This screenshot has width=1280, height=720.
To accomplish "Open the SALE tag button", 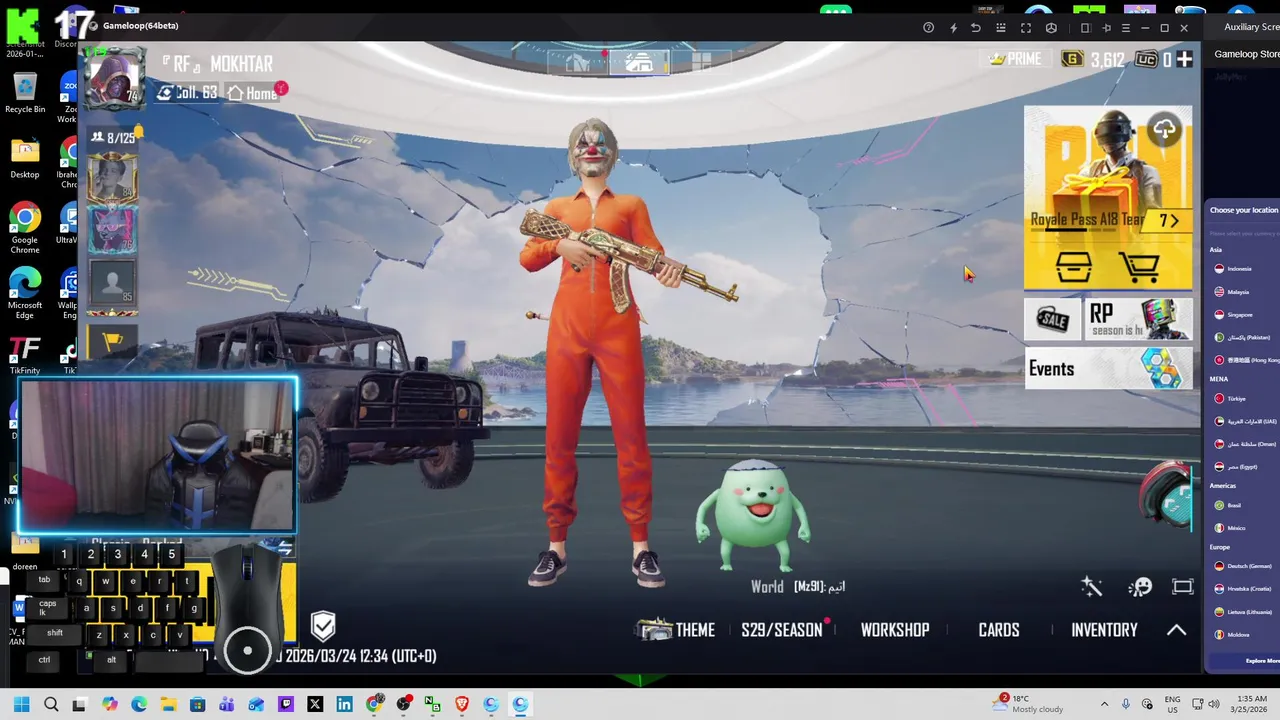I will 1052,320.
